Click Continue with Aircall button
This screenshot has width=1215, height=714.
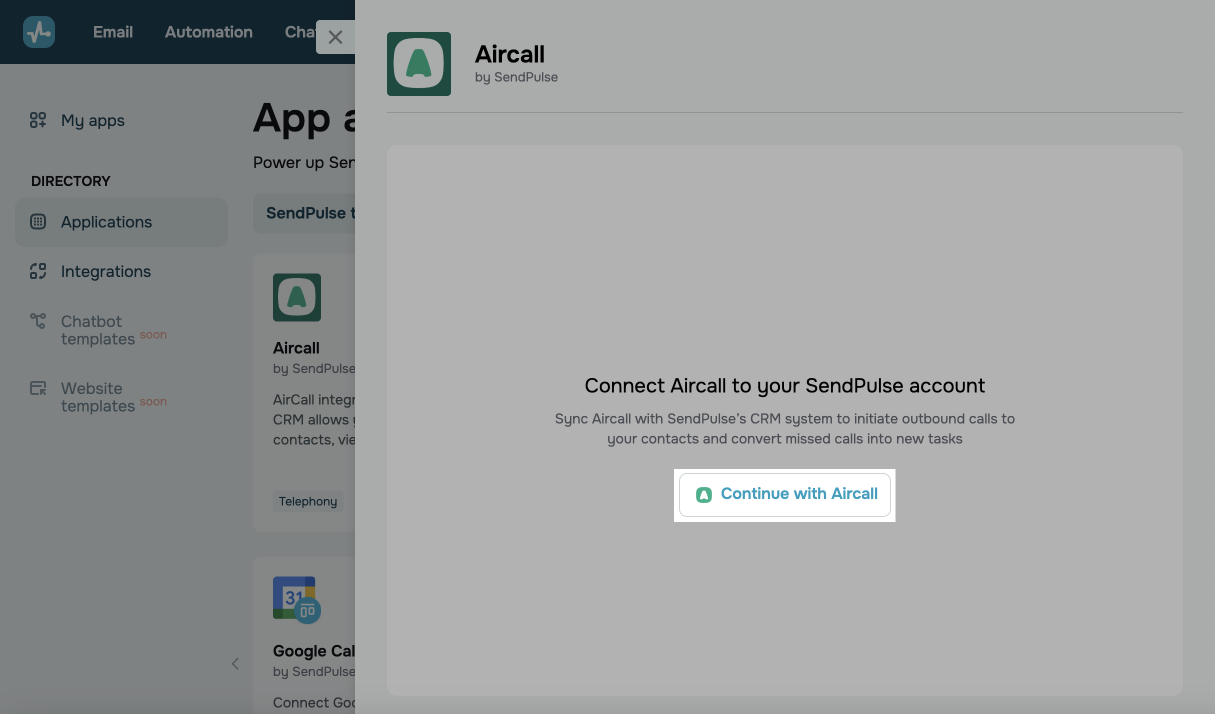785,494
